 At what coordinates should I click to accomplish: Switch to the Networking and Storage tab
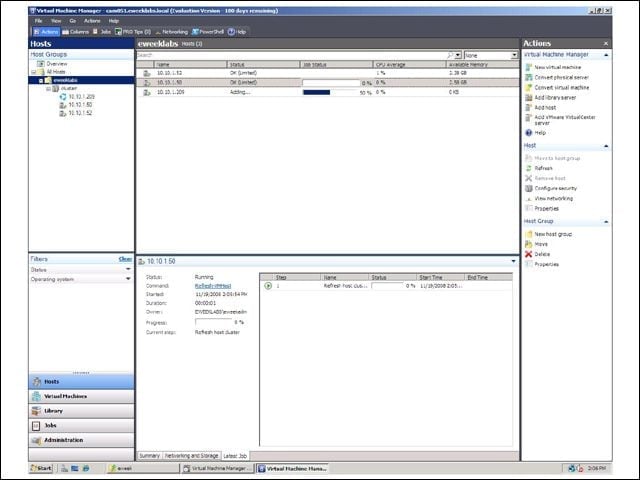coord(191,456)
